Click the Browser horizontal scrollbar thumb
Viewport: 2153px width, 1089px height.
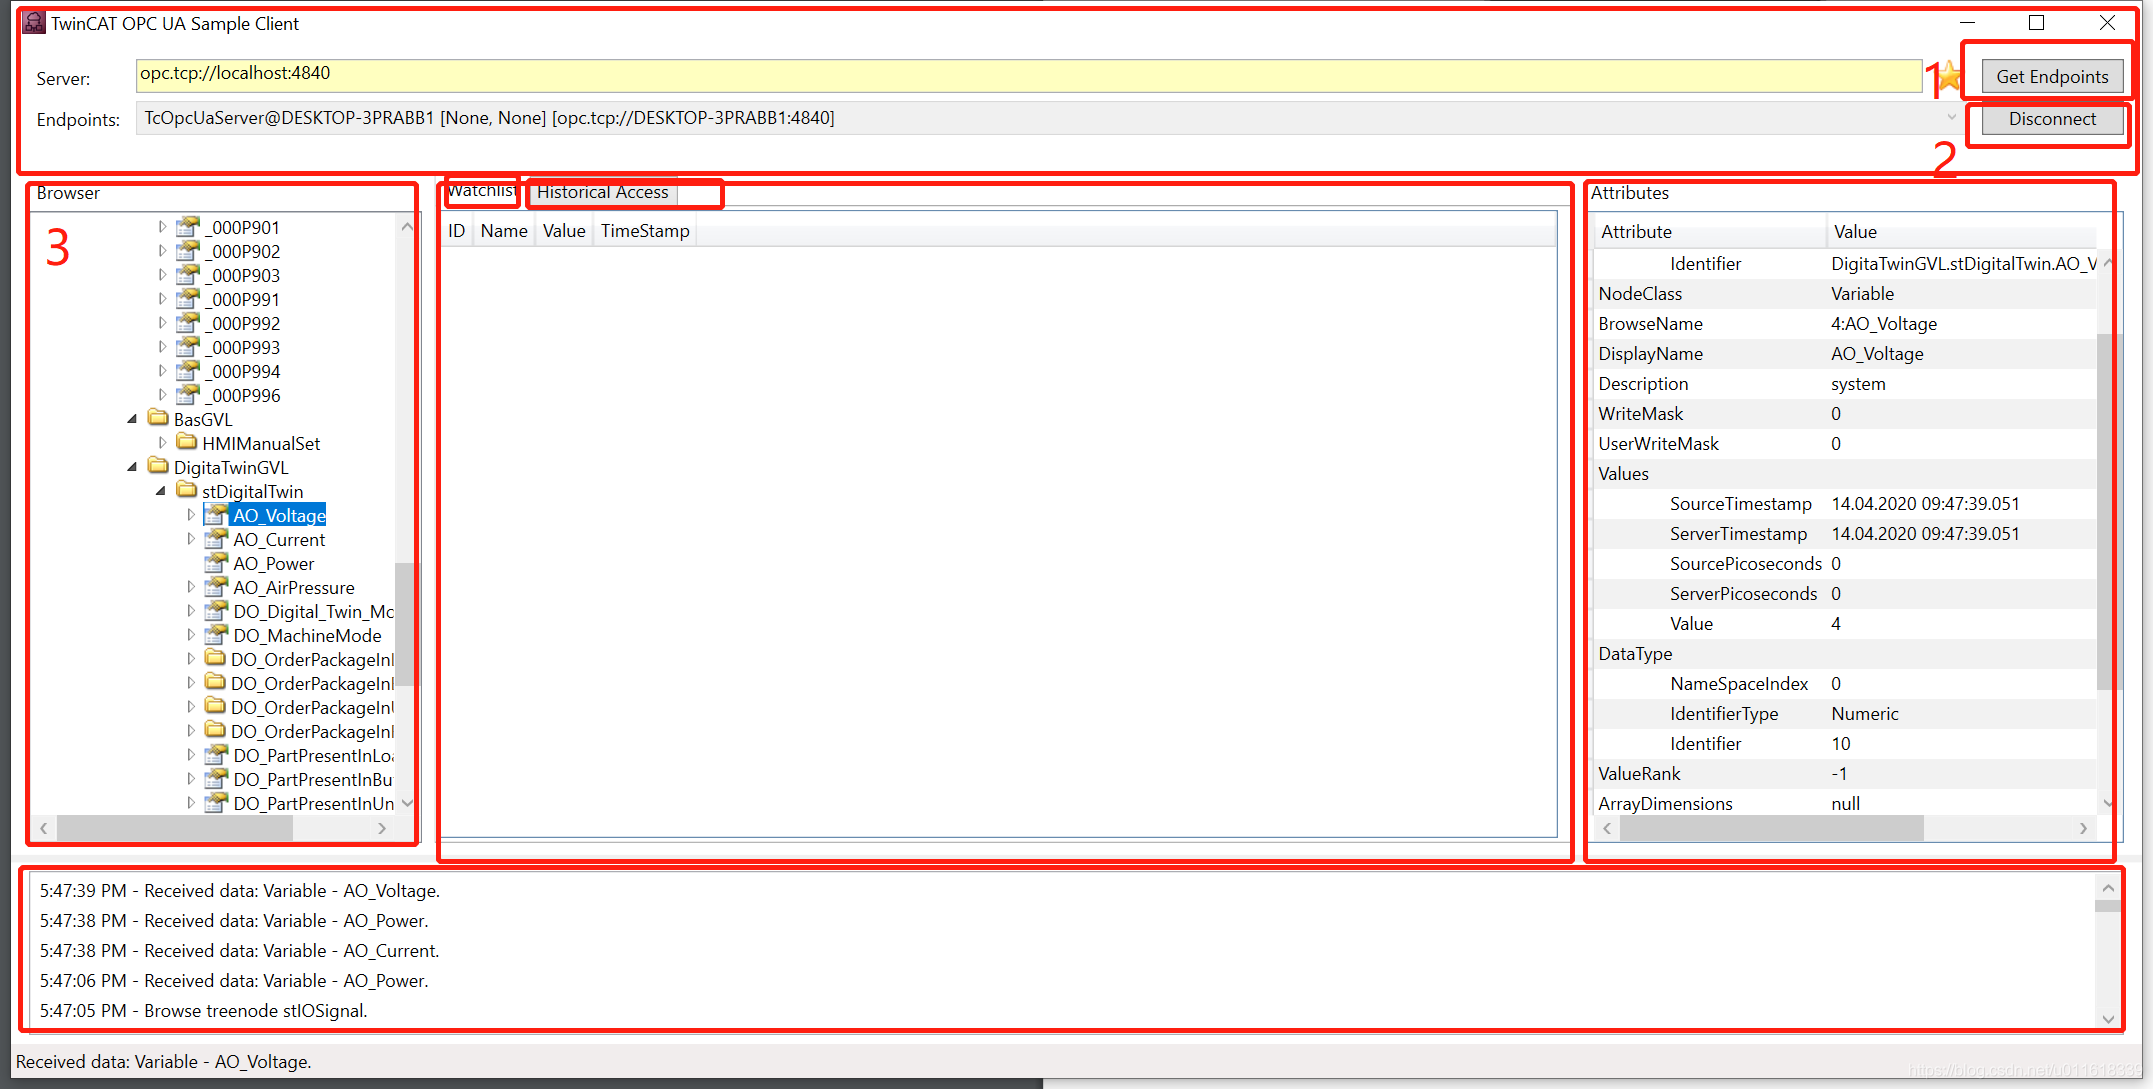point(175,828)
